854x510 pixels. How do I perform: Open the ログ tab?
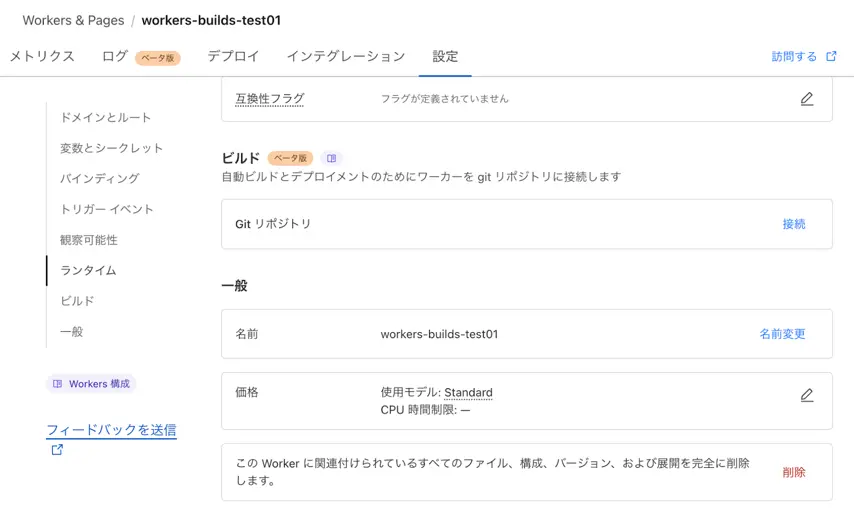pyautogui.click(x=114, y=56)
